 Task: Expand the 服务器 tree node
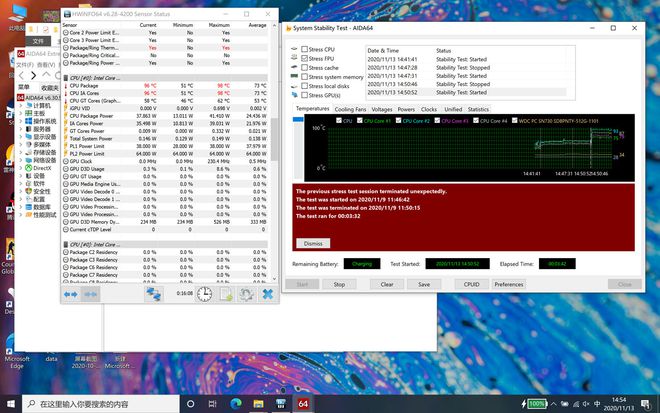[x=21, y=129]
